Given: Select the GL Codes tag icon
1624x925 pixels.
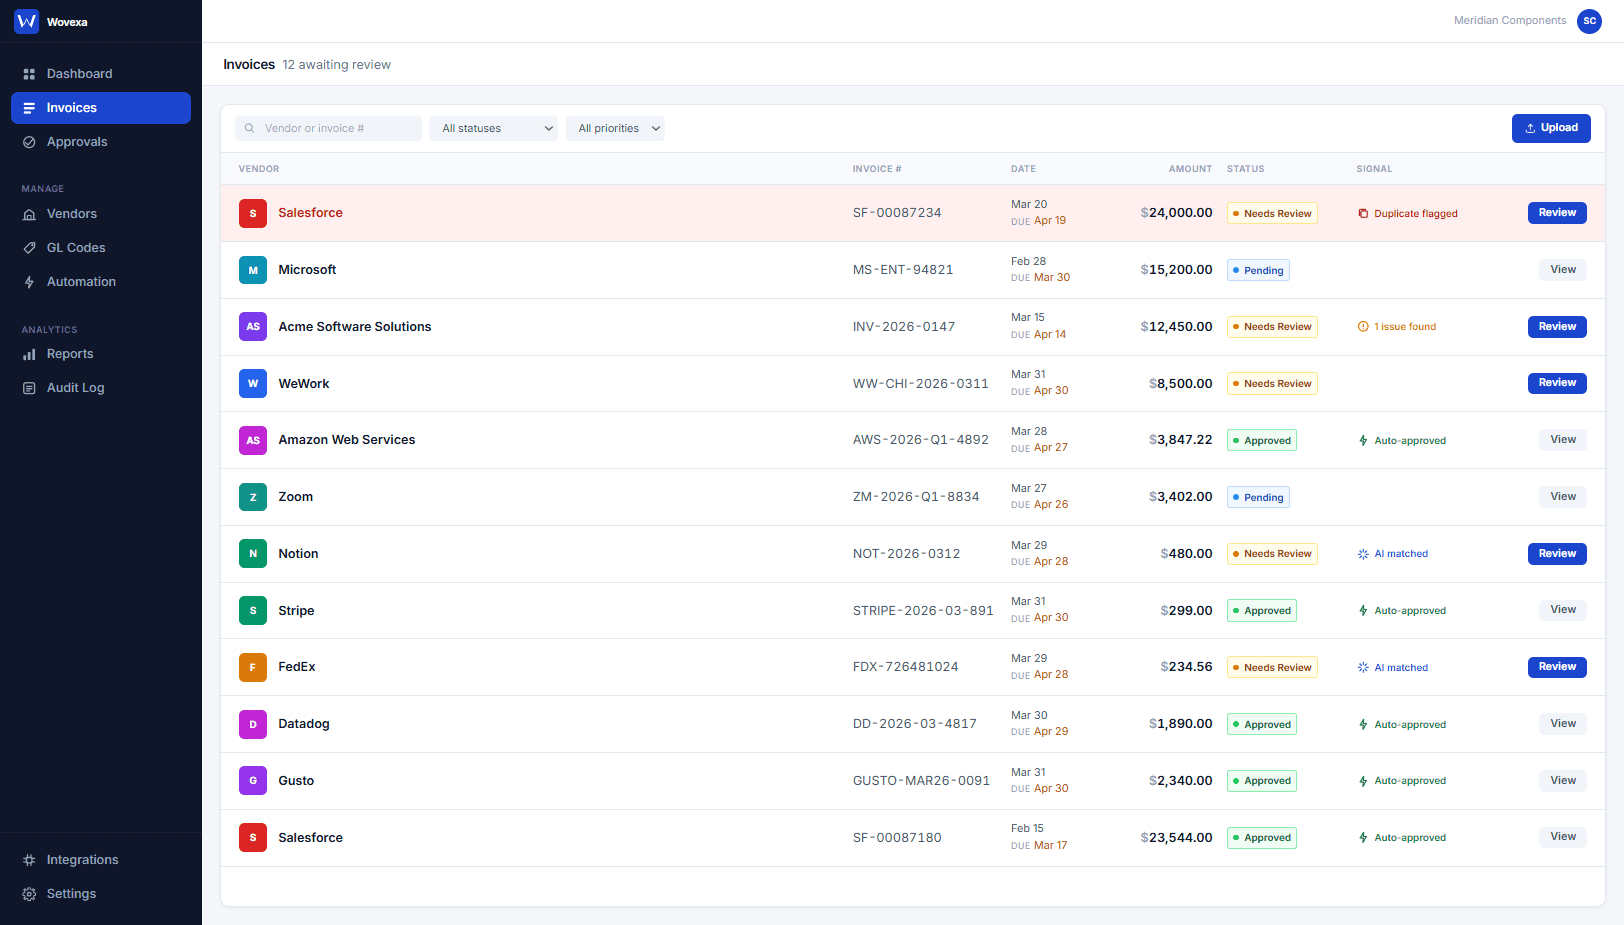Looking at the screenshot, I should [29, 247].
